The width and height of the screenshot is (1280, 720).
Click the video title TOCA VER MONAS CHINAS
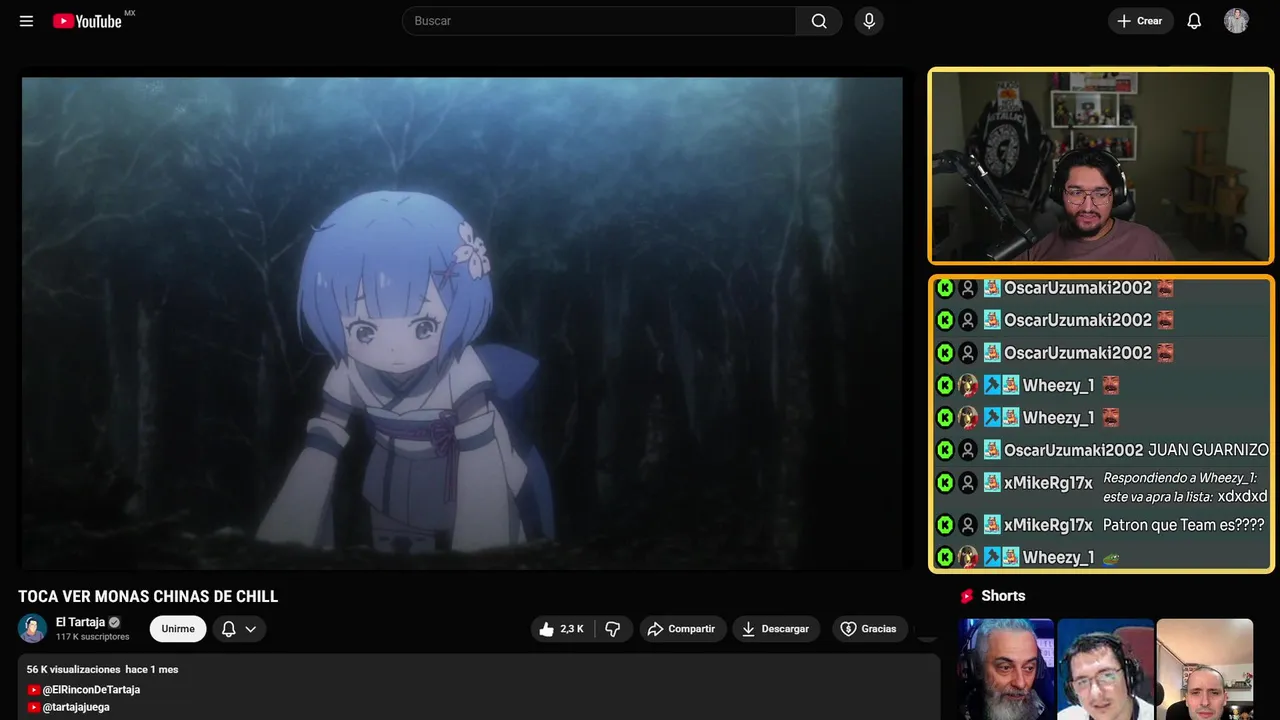point(148,597)
